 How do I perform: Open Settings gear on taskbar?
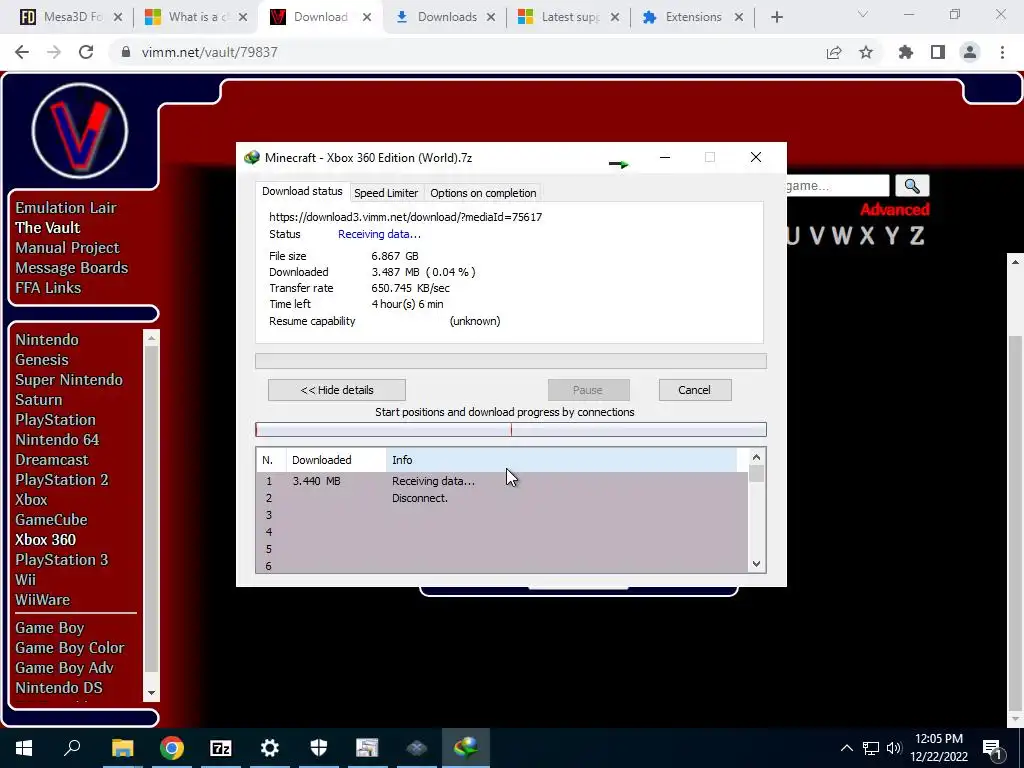click(x=270, y=748)
